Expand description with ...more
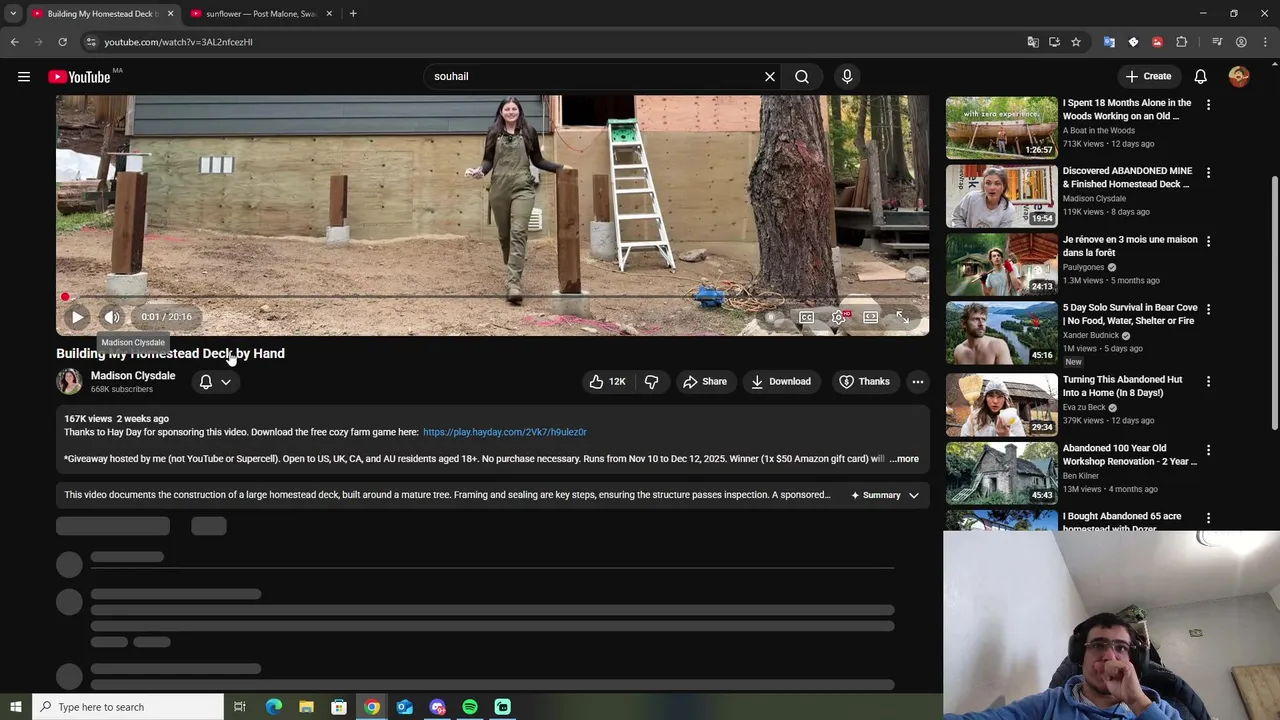The height and width of the screenshot is (720, 1280). pos(904,459)
